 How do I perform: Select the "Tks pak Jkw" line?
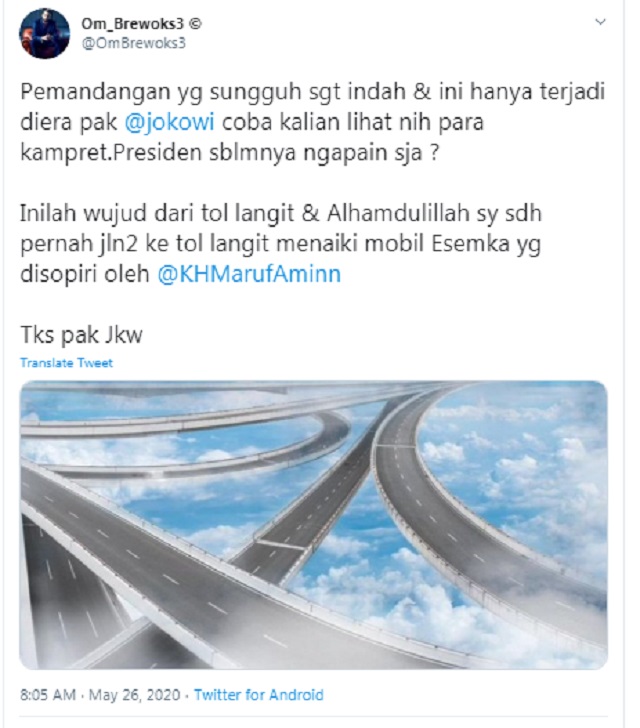[x=81, y=335]
